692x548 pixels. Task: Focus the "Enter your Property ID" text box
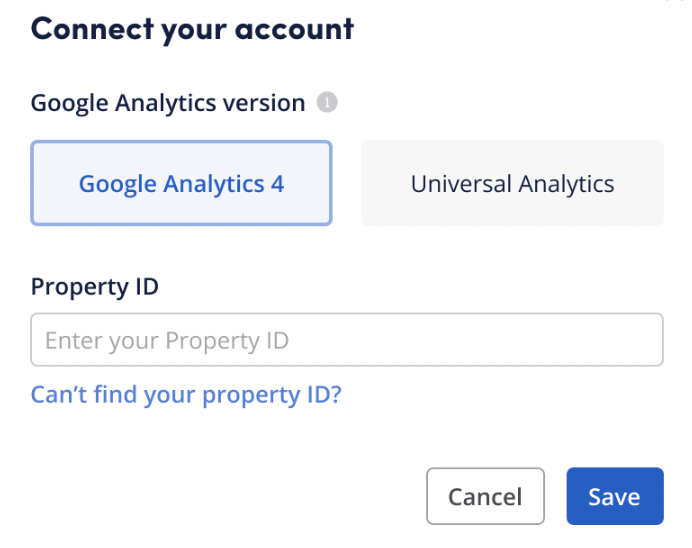[346, 340]
